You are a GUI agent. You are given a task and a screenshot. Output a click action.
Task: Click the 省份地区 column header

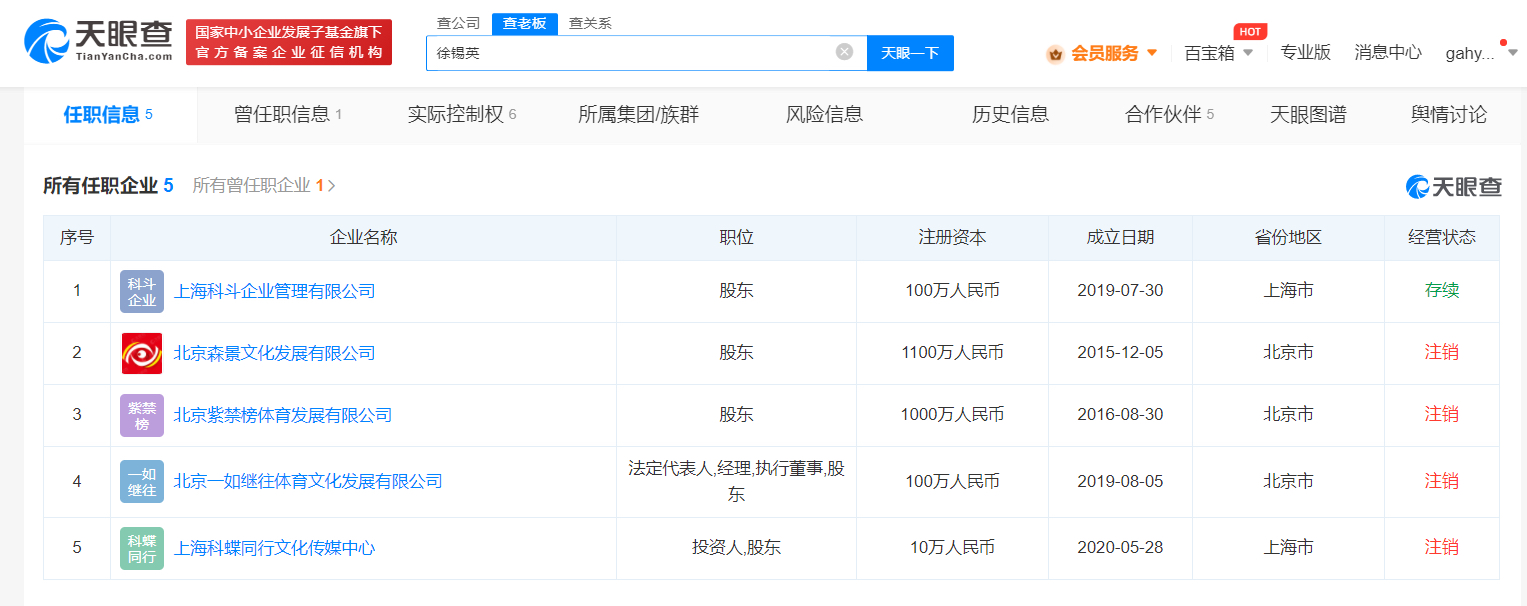(x=1288, y=238)
